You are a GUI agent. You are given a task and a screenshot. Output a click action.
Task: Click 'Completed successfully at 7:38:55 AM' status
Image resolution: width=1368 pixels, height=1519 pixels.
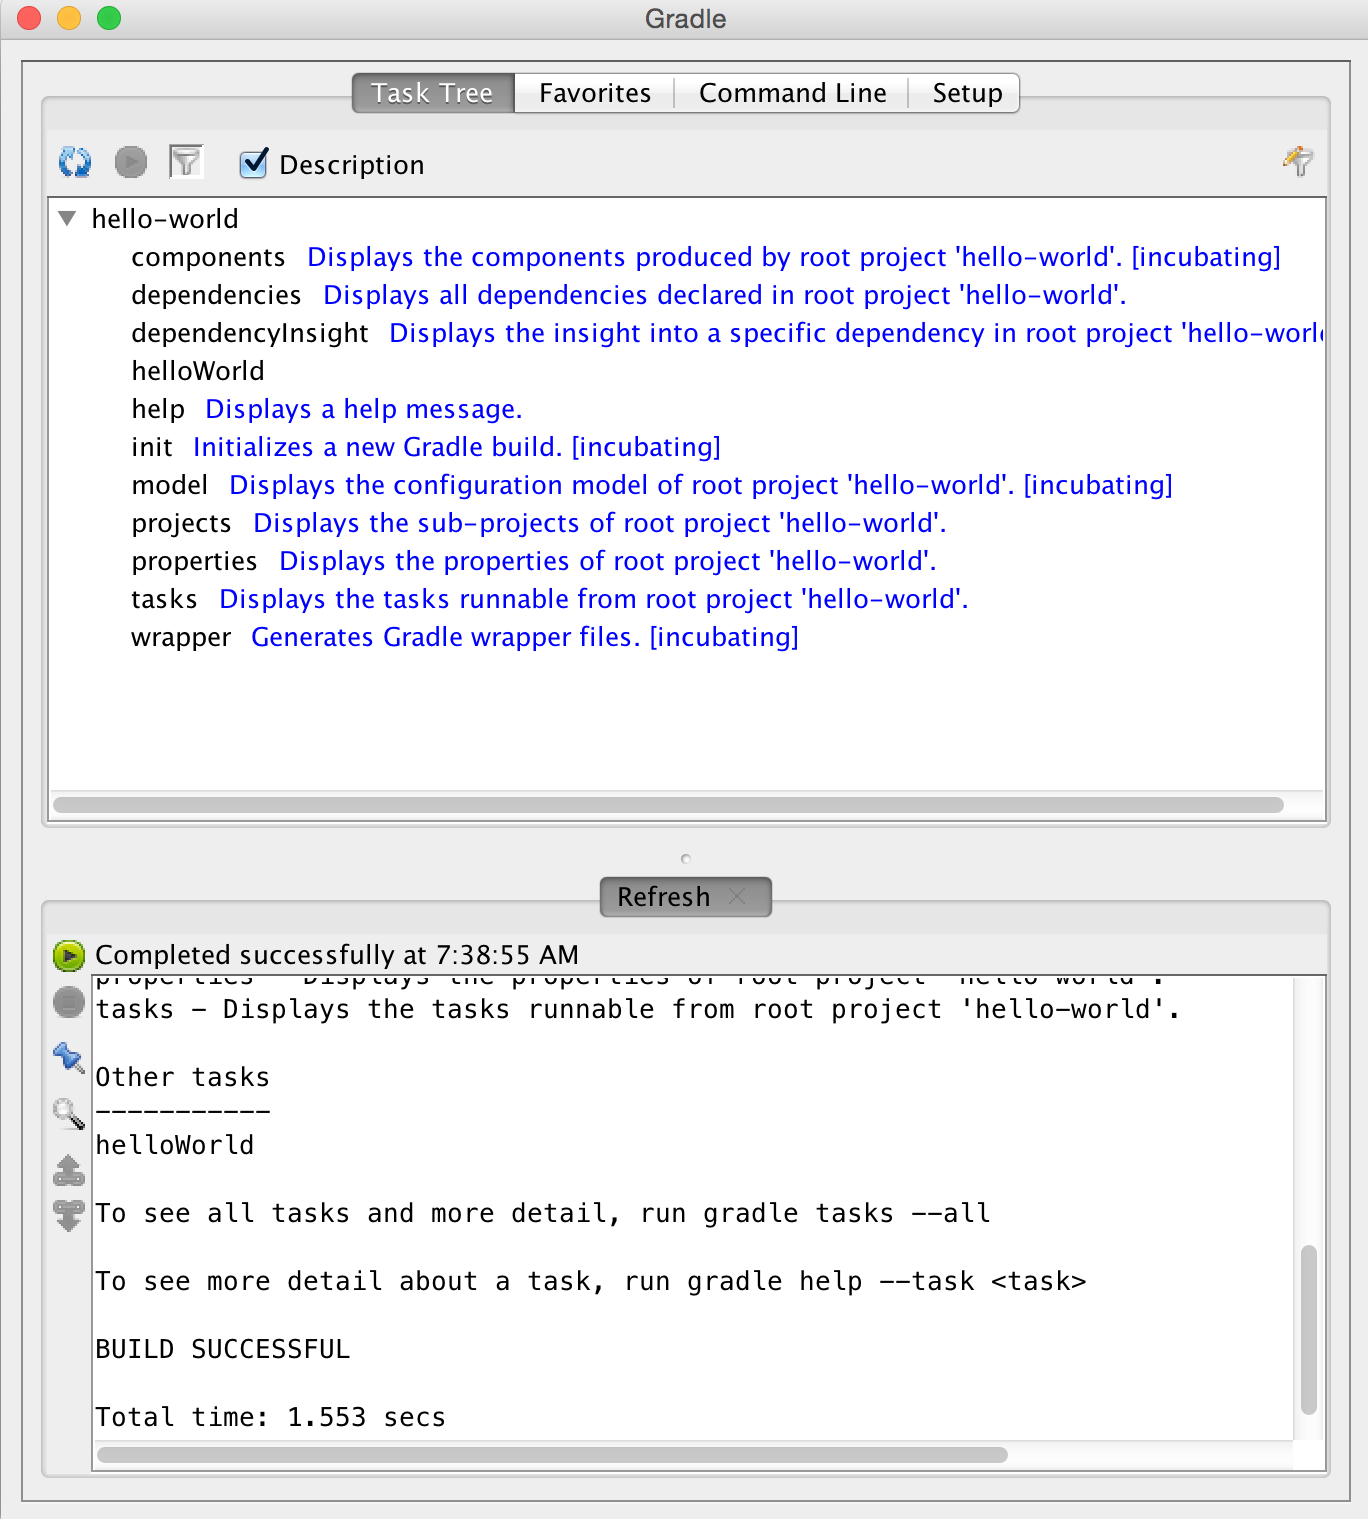pyautogui.click(x=337, y=955)
